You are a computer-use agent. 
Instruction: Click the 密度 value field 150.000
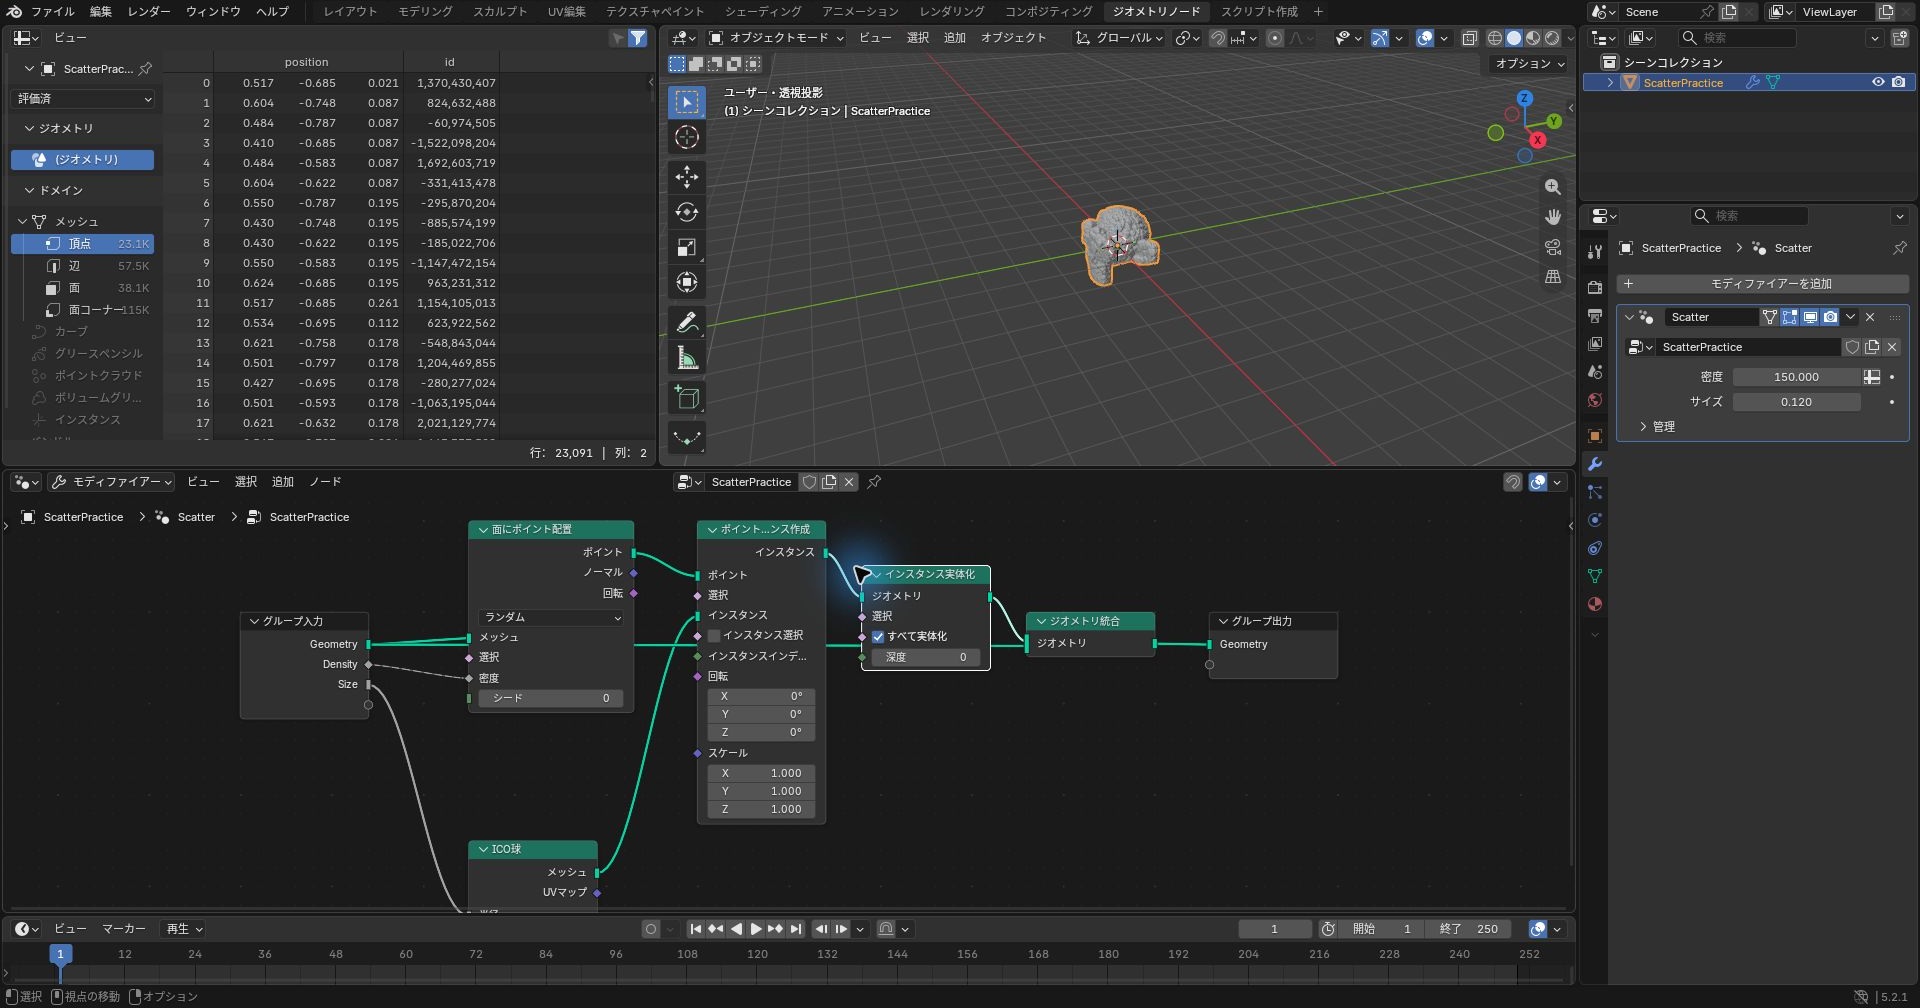[1796, 377]
